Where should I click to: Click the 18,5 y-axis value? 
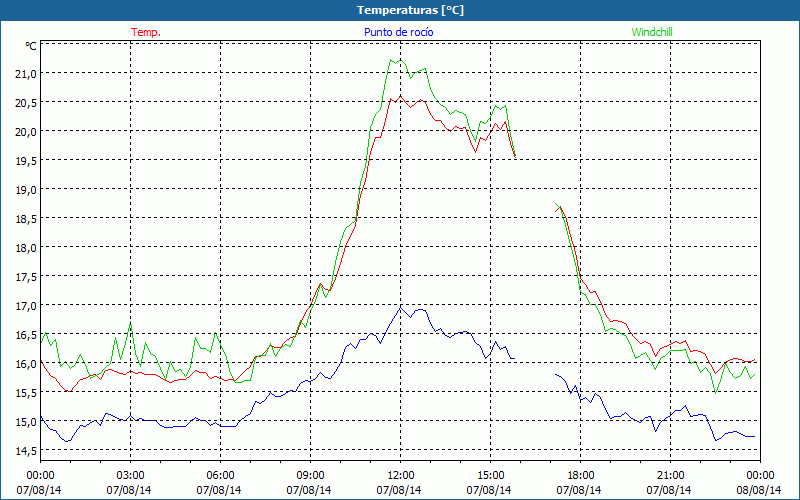[26, 218]
